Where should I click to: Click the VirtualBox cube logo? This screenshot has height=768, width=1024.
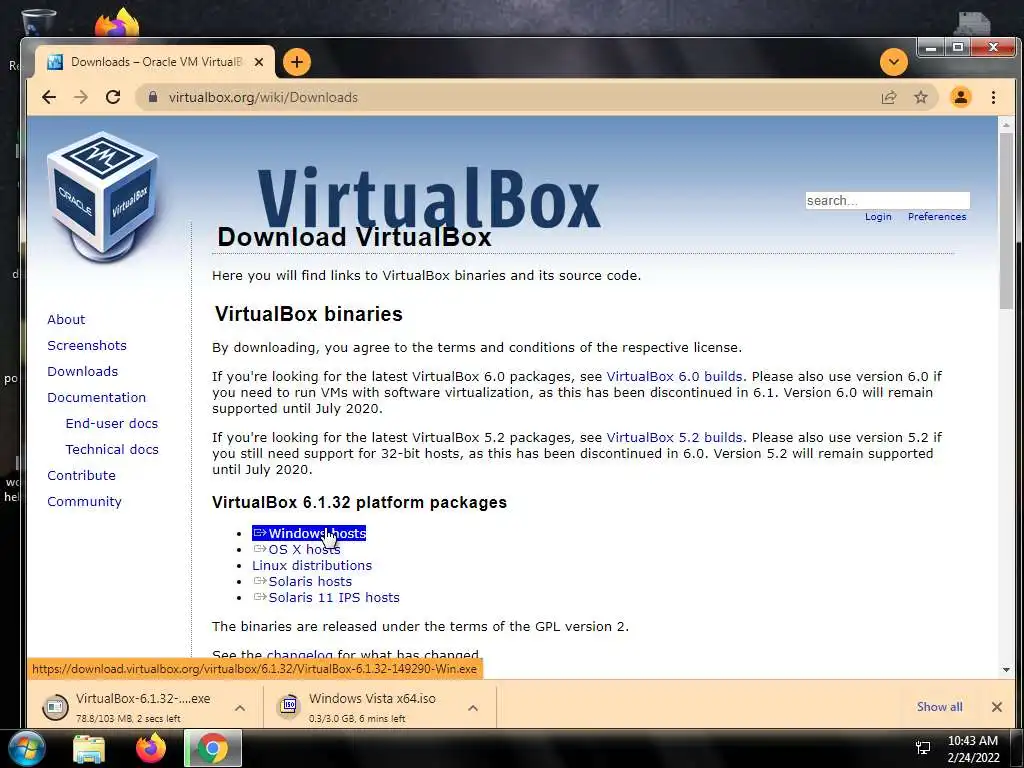pyautogui.click(x=103, y=197)
